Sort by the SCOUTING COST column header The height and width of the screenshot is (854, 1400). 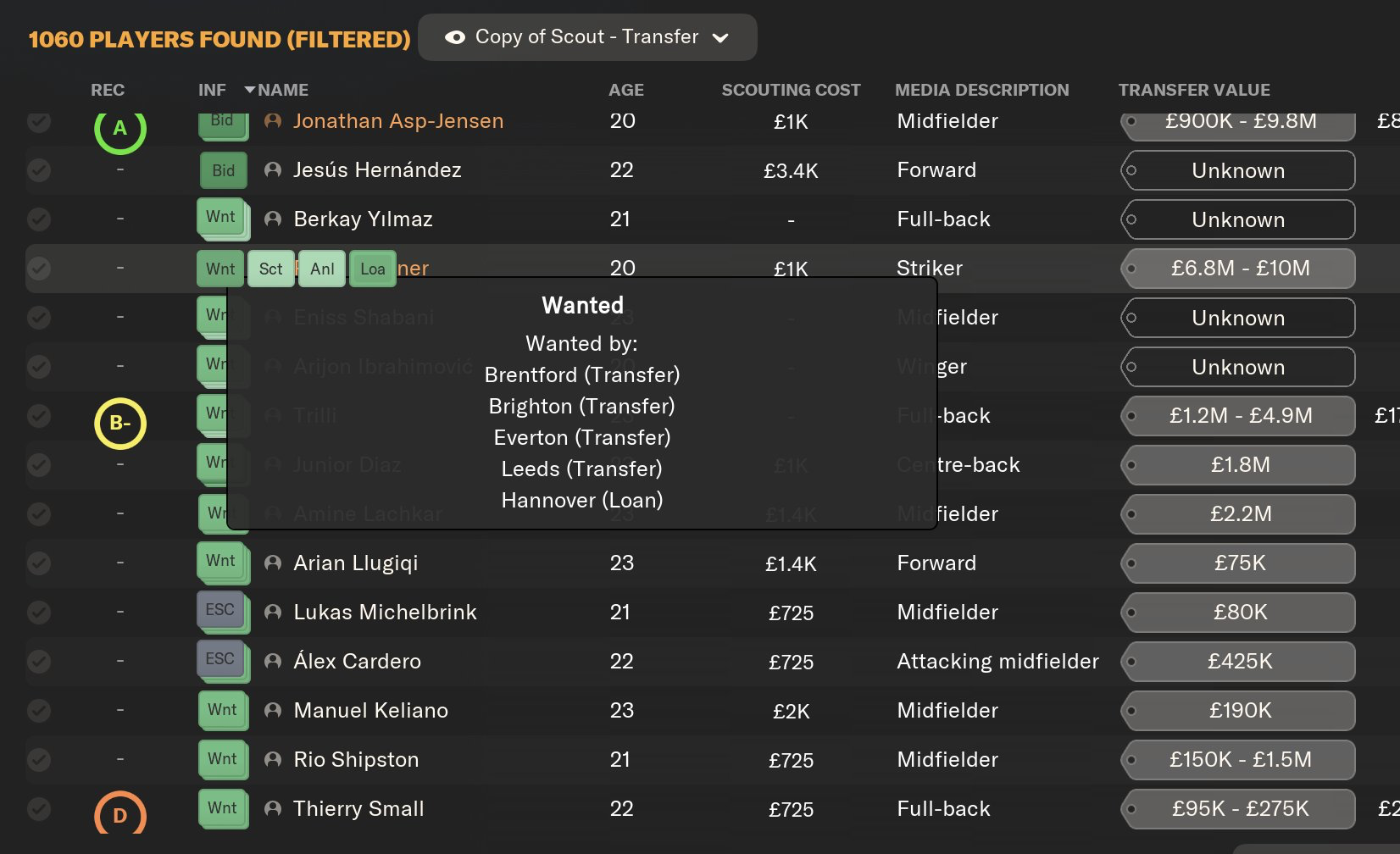[x=791, y=90]
